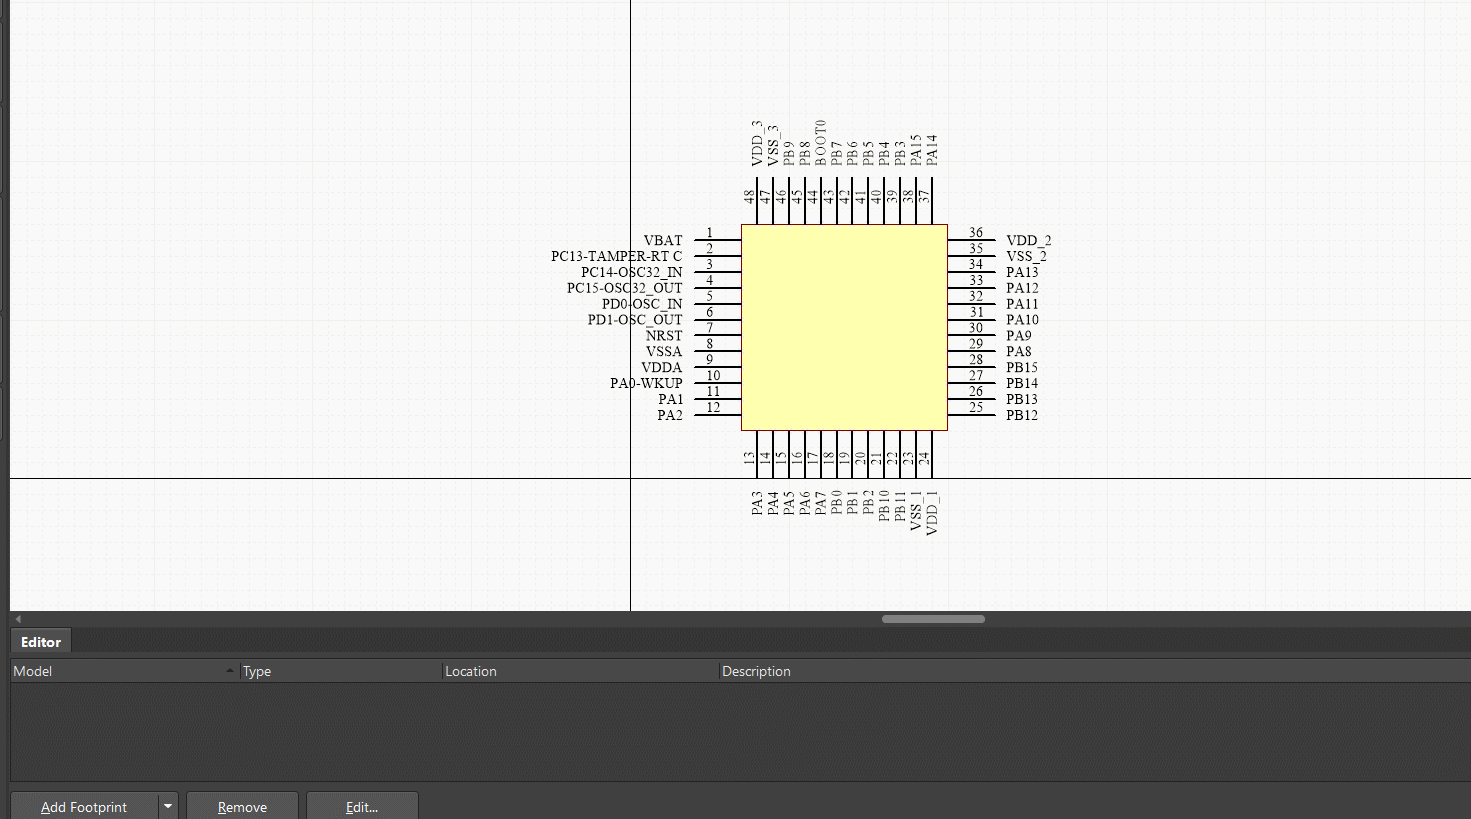This screenshot has height=819, width=1471.
Task: Click the Add Footprint button
Action: [84, 806]
